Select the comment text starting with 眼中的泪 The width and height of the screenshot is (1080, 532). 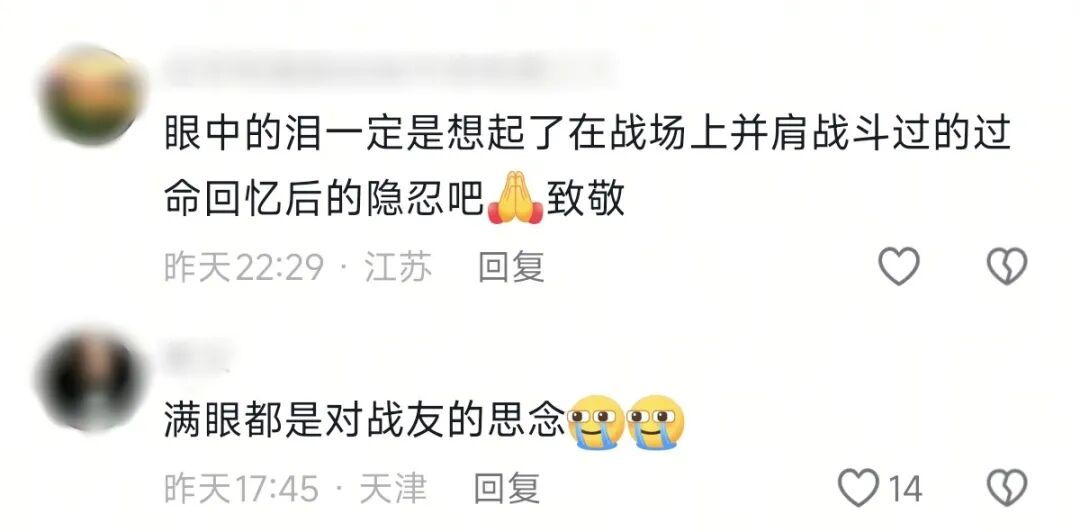click(x=588, y=167)
